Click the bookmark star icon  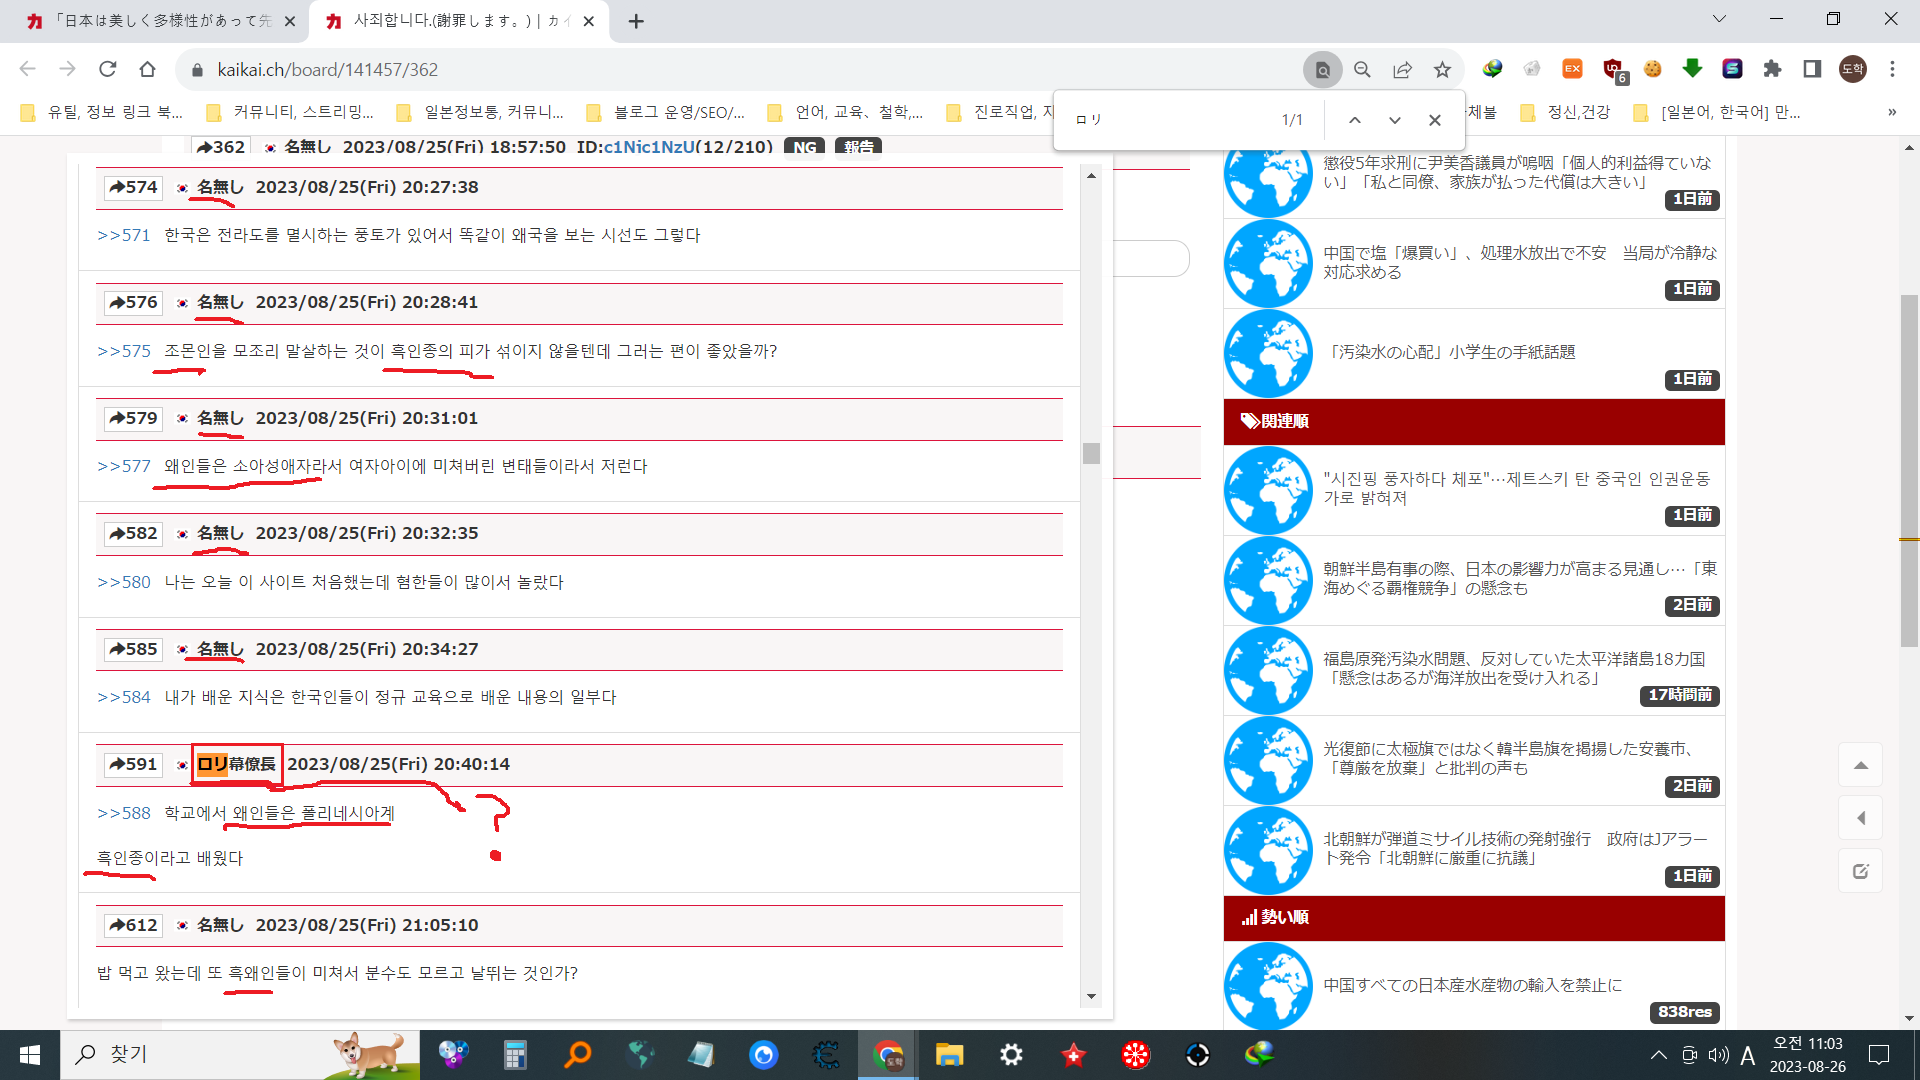pyautogui.click(x=1442, y=70)
